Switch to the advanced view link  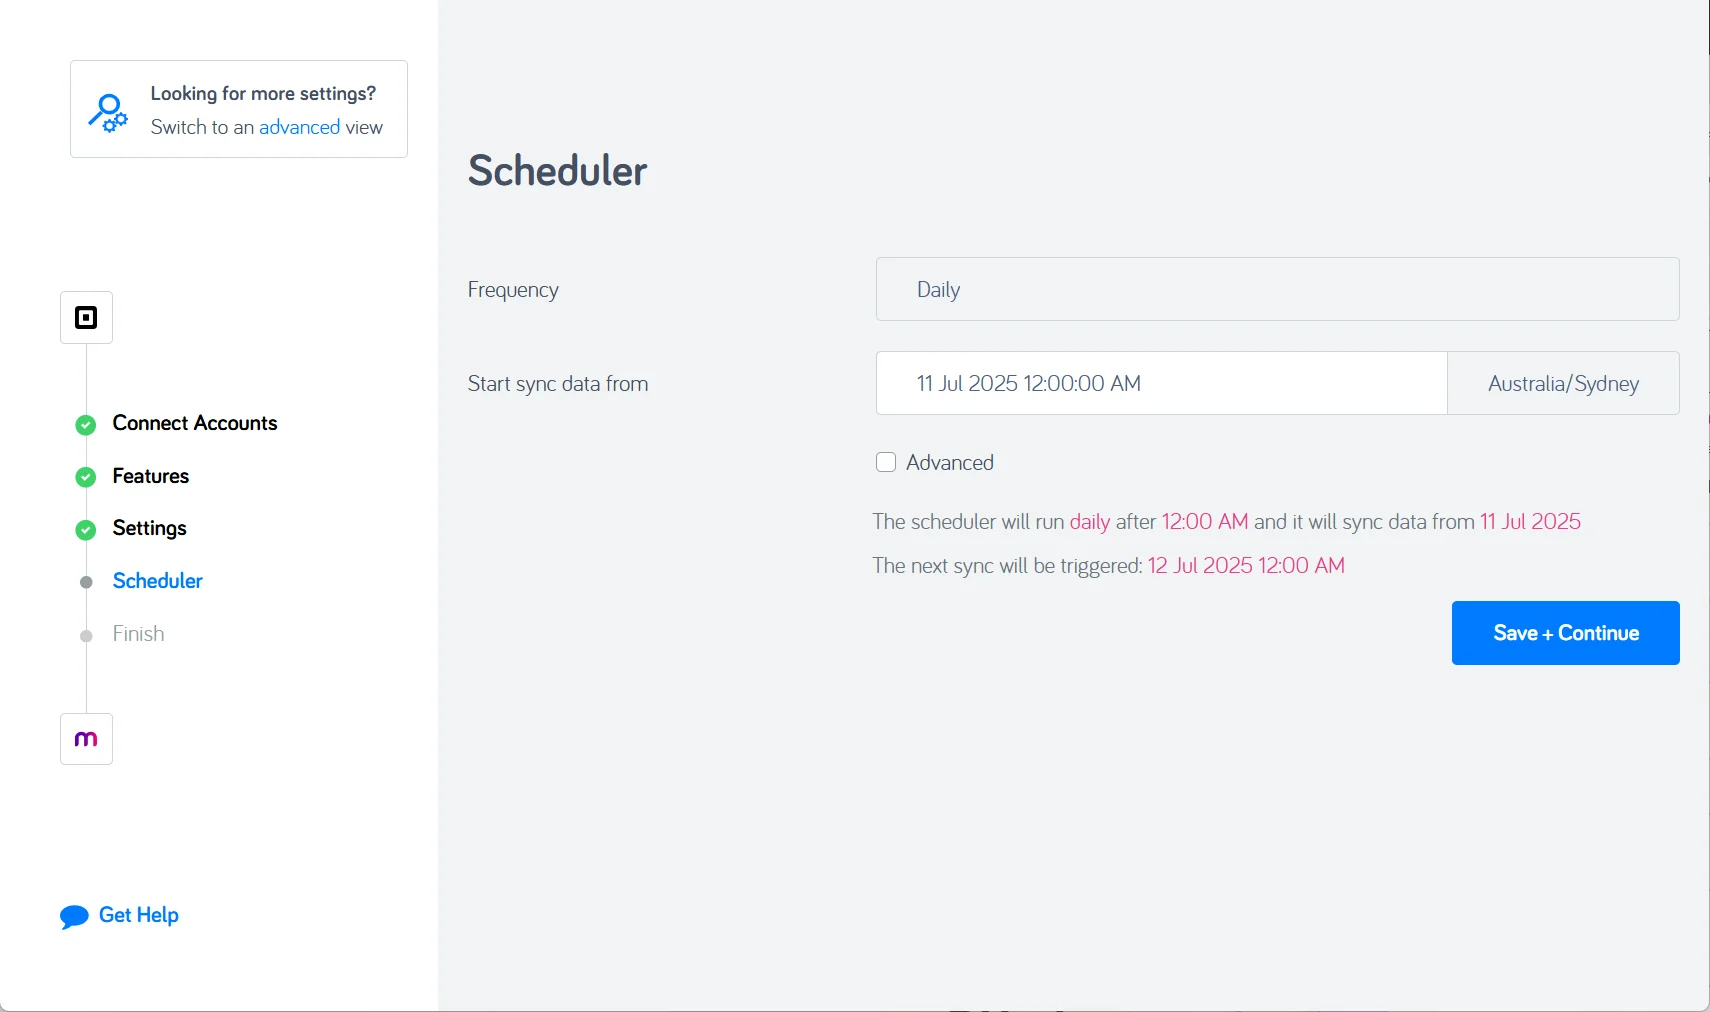(299, 127)
